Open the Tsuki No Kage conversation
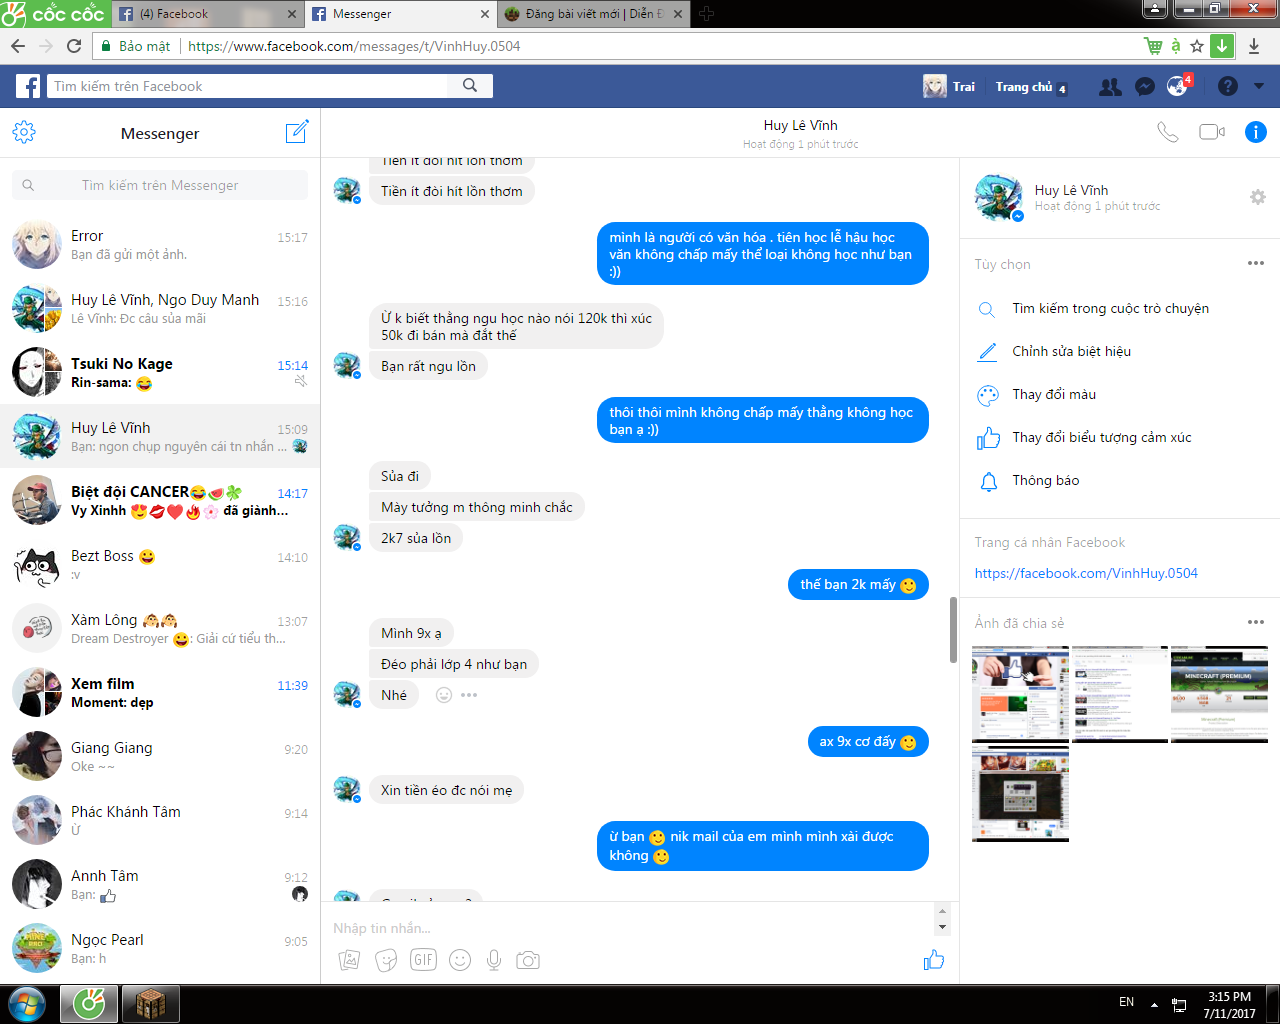This screenshot has height=1024, width=1280. click(x=160, y=372)
